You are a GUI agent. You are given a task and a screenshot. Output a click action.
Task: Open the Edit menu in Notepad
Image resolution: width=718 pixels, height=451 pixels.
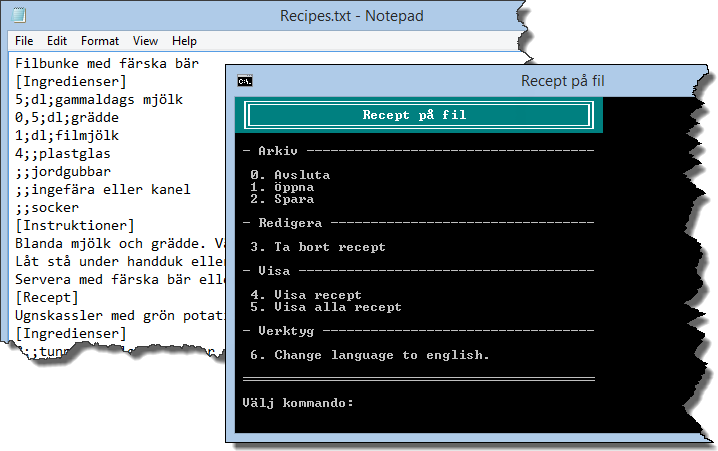point(57,41)
